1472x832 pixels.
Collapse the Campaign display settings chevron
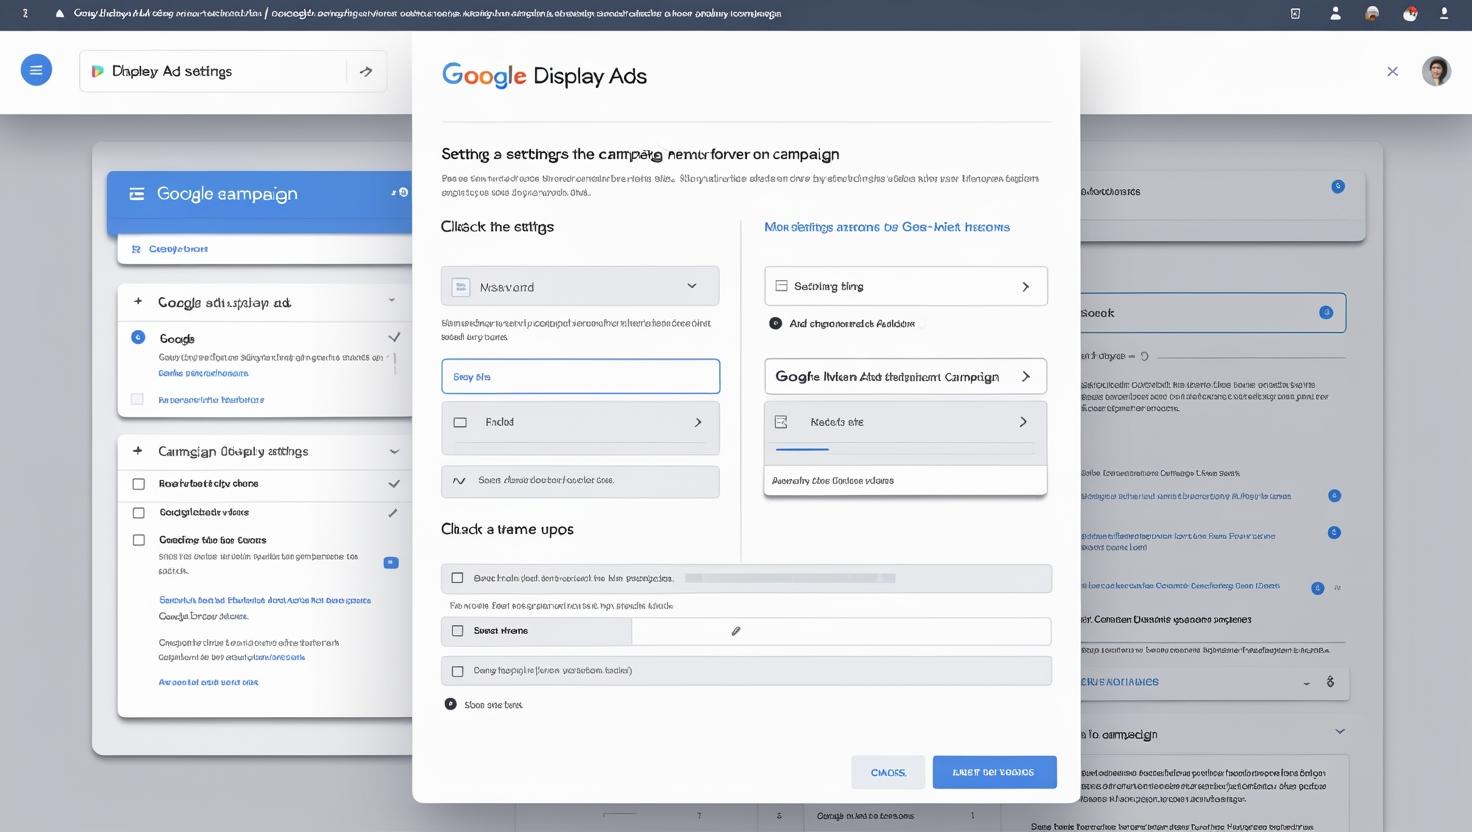pos(394,451)
